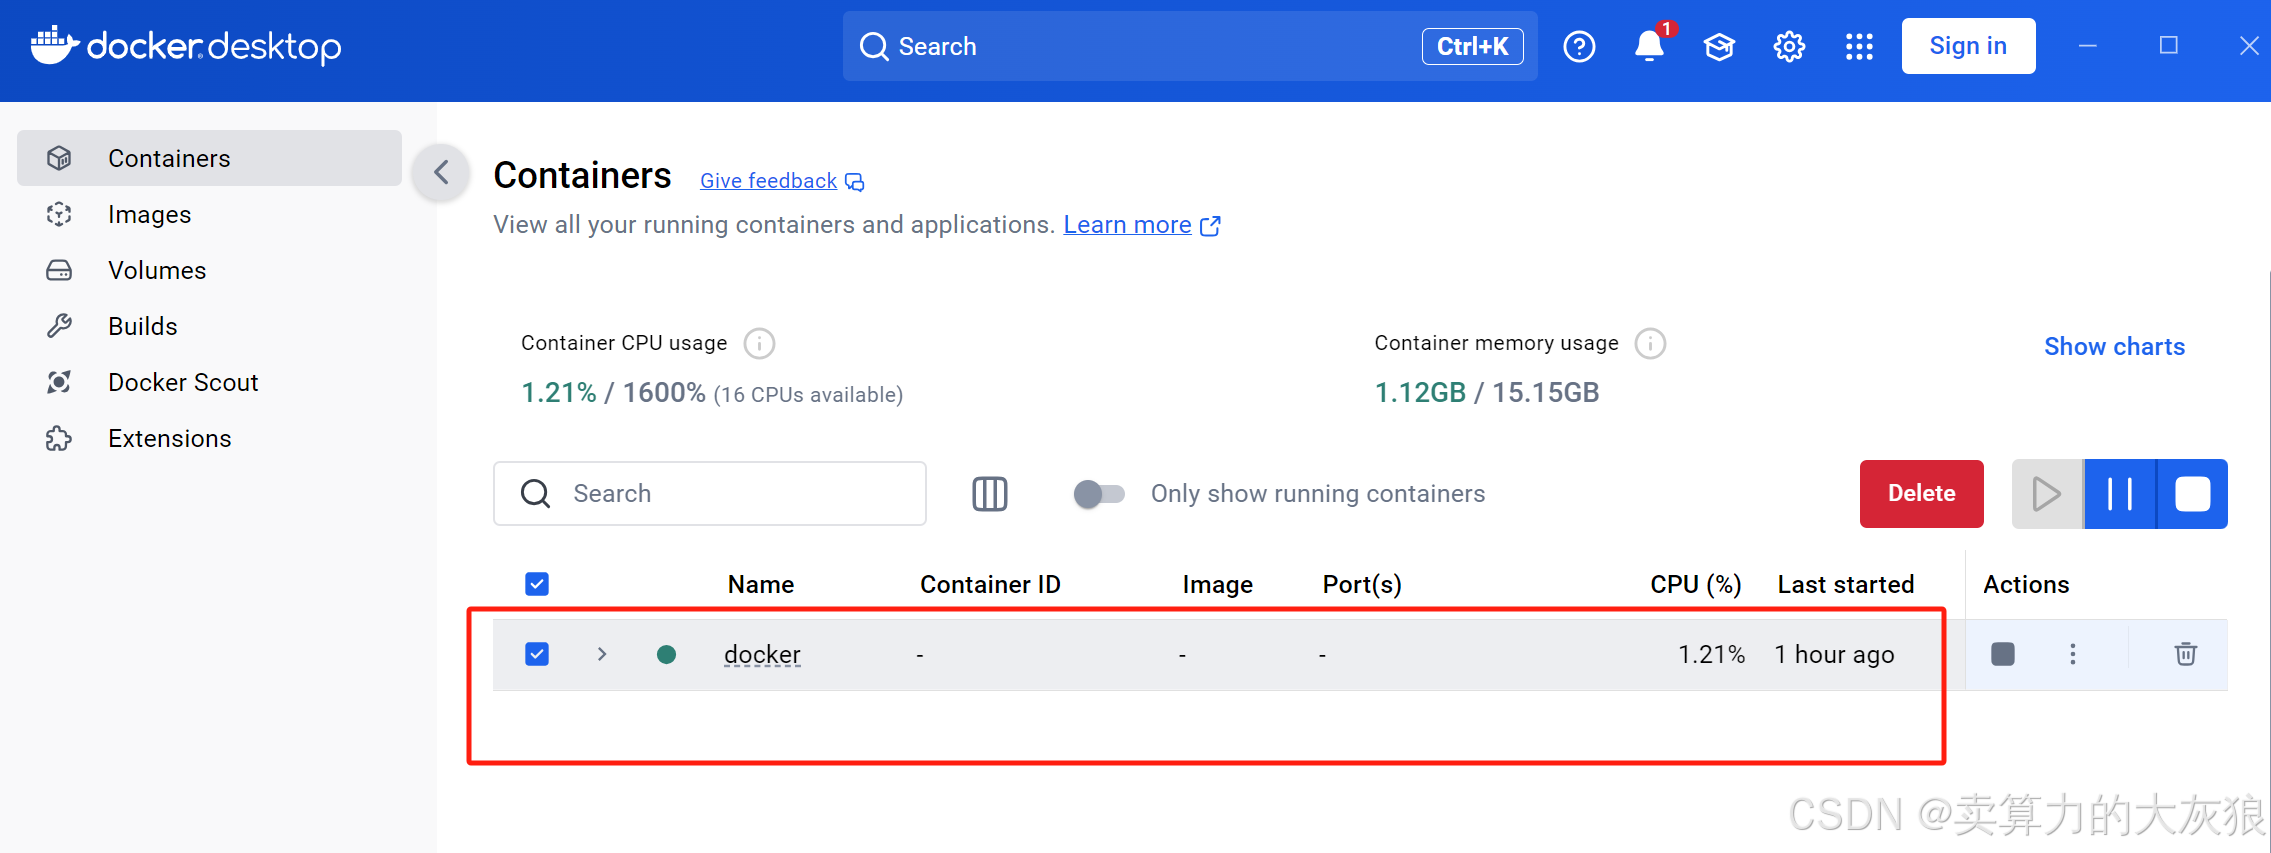Click the Container ID column header
Screen dimensions: 2271x853
click(x=990, y=584)
